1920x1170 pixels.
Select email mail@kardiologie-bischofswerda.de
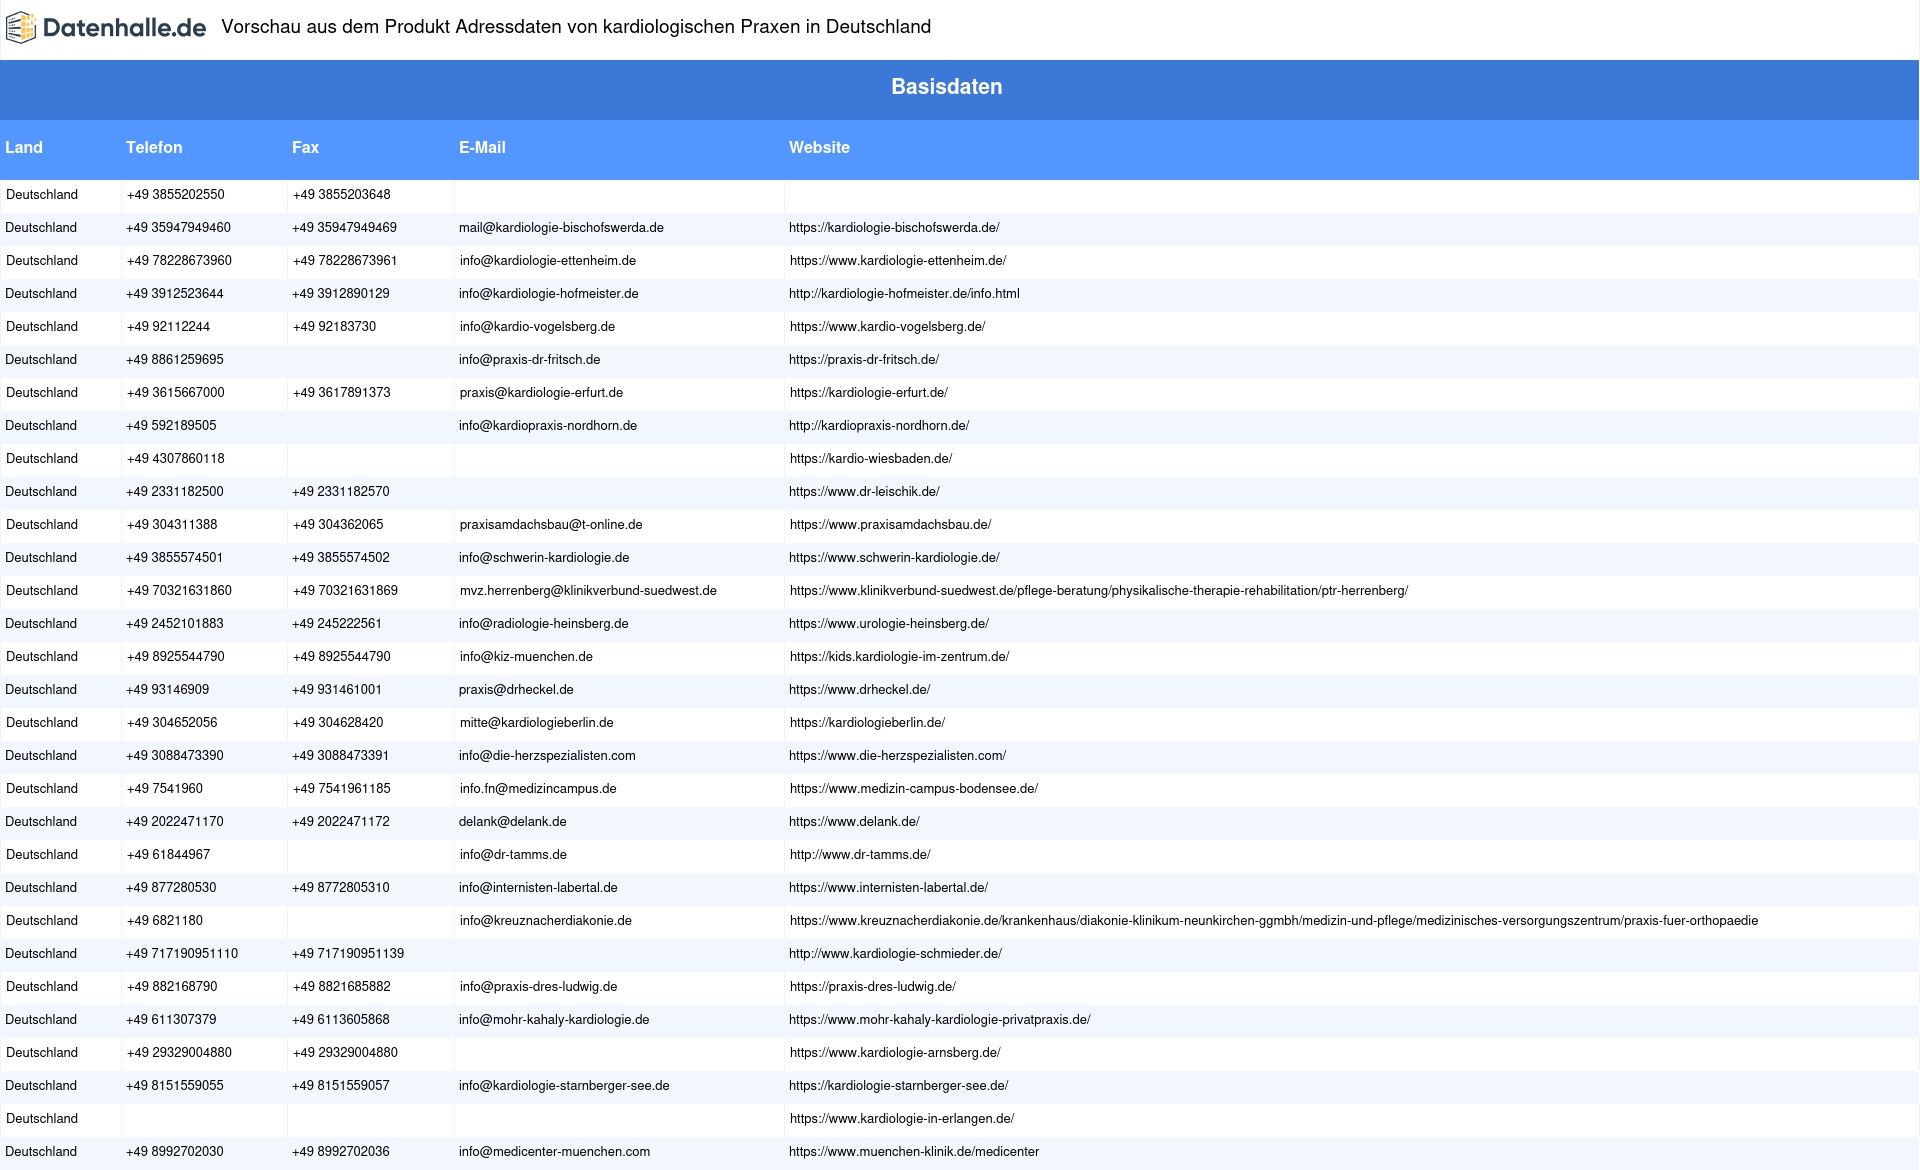click(x=561, y=228)
